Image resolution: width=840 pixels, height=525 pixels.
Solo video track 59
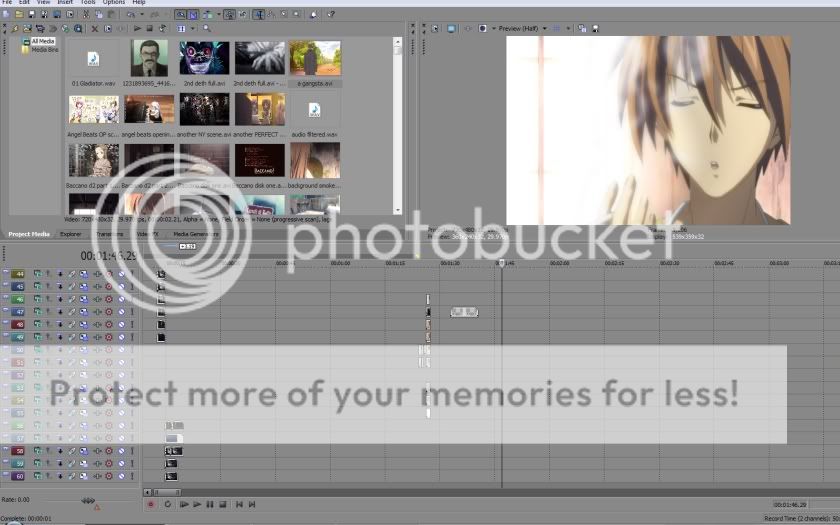(x=132, y=463)
